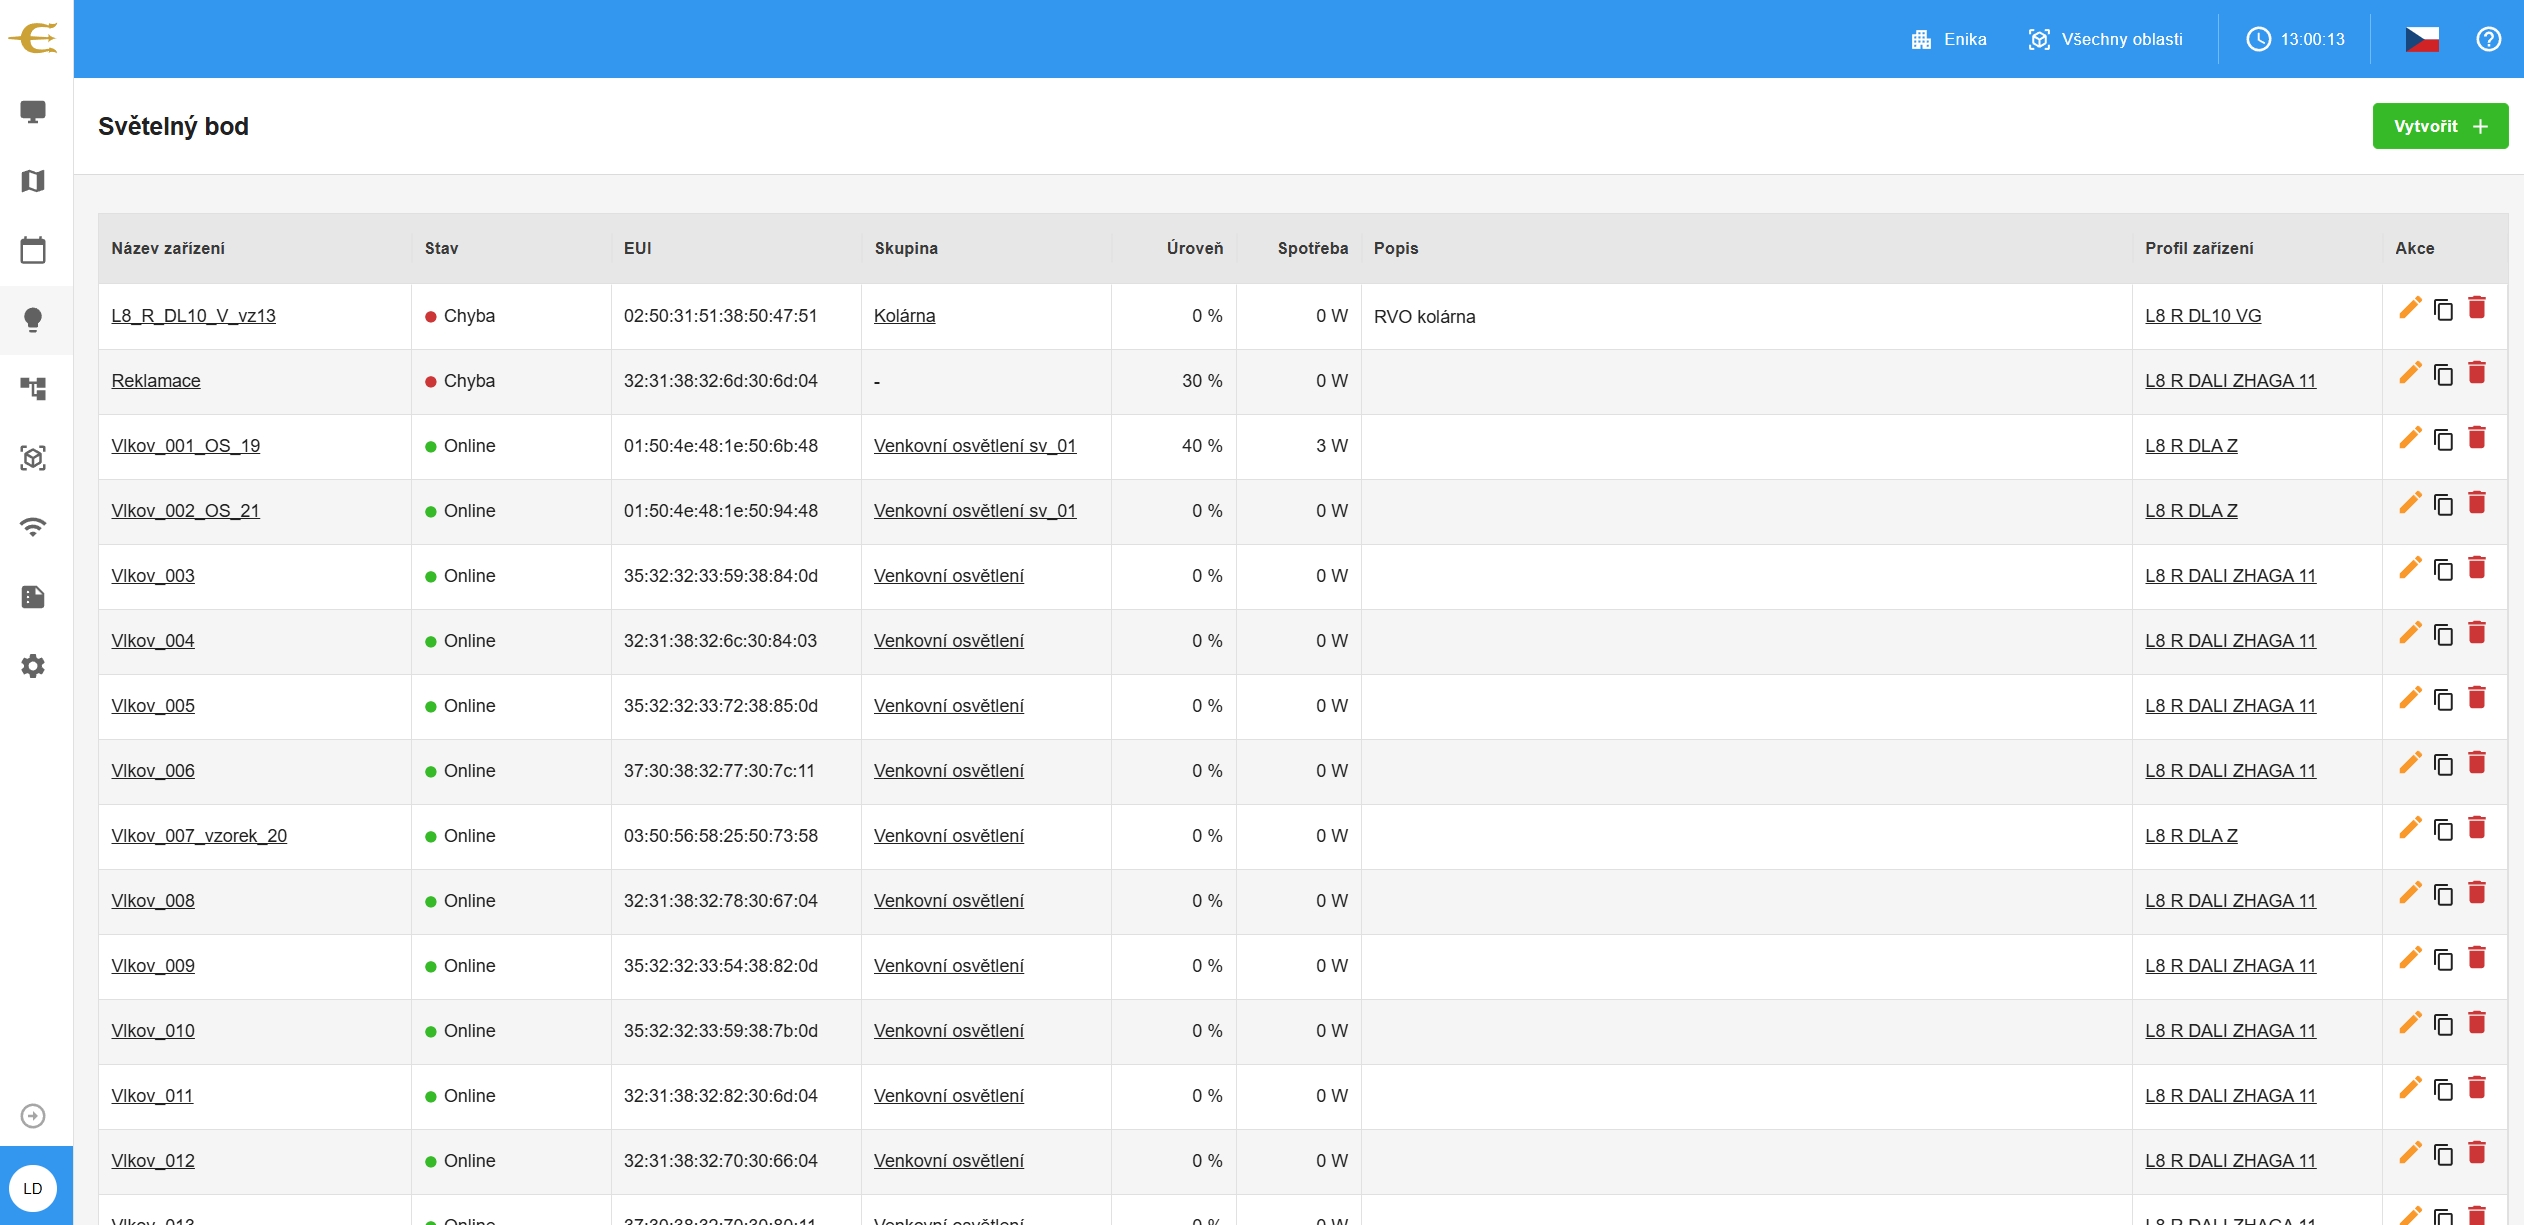The image size is (2524, 1225).
Task: Open the Kolárna group link
Action: 904,316
